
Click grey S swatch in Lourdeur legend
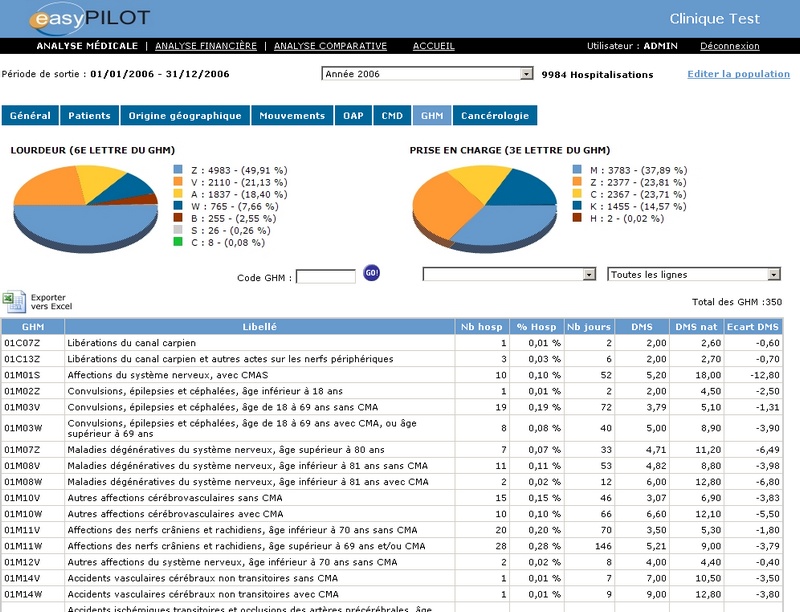coord(178,230)
